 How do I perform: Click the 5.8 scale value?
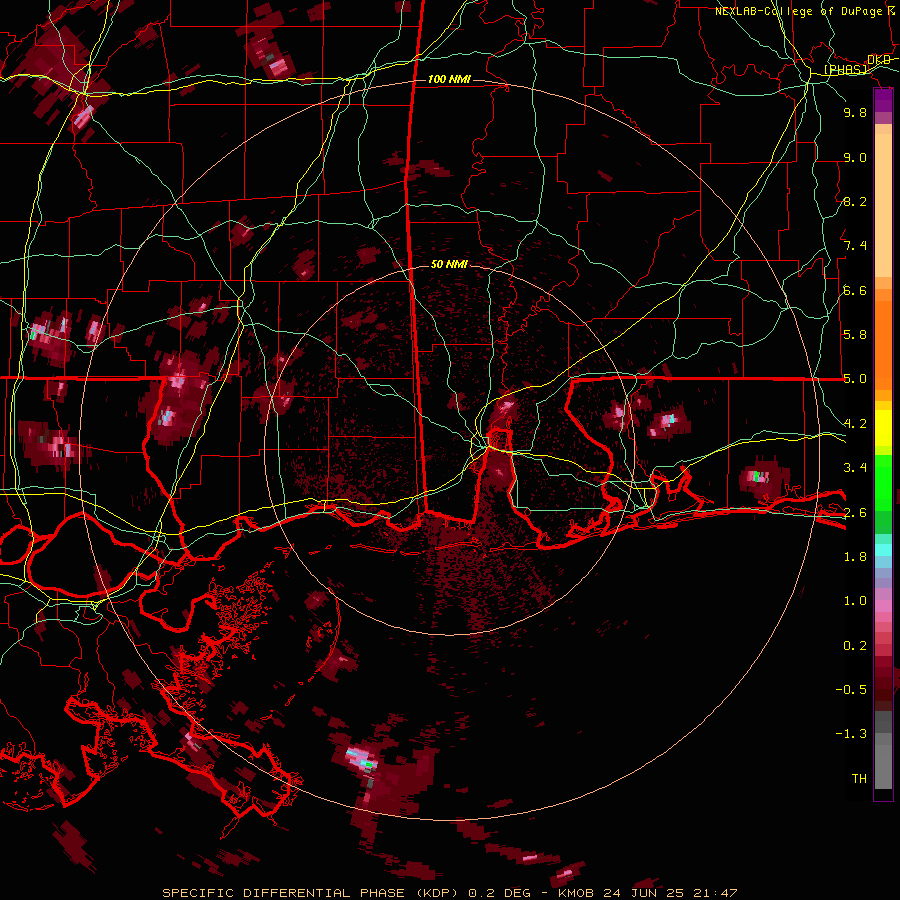(855, 335)
